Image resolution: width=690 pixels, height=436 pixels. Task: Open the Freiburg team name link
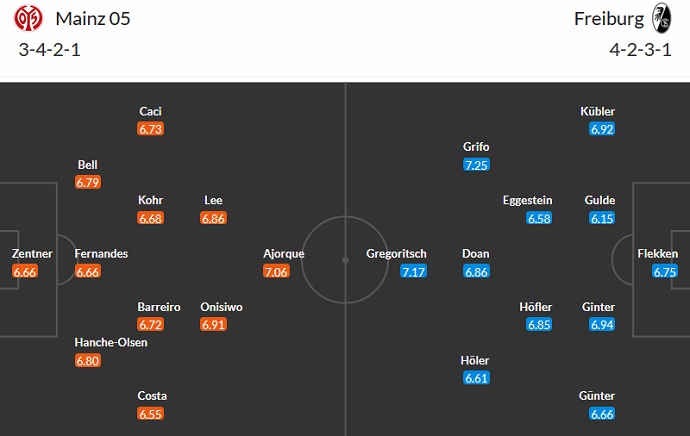[x=608, y=19]
